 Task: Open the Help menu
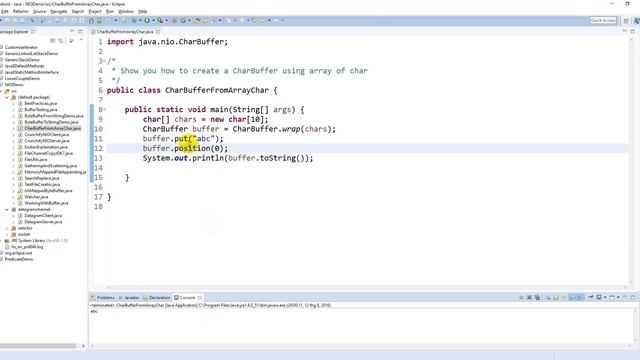point(142,11)
